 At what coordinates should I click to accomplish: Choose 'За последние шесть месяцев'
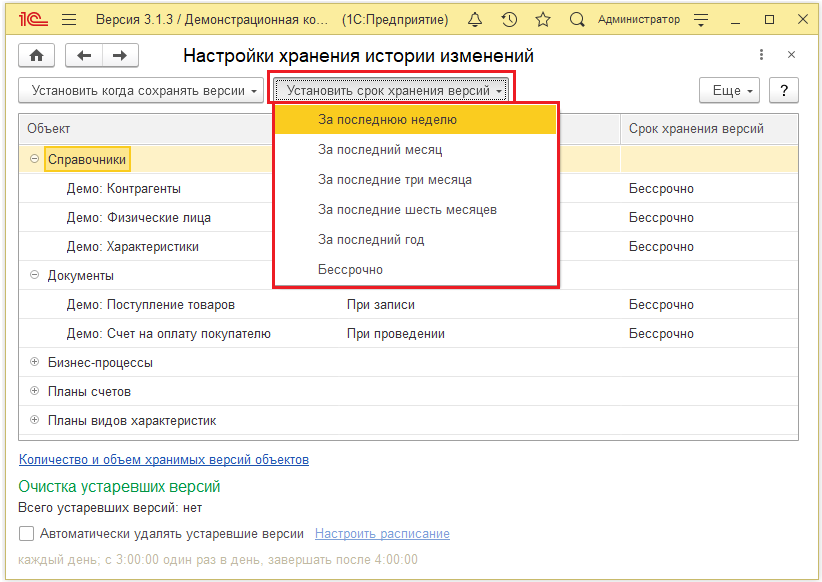pyautogui.click(x=415, y=209)
